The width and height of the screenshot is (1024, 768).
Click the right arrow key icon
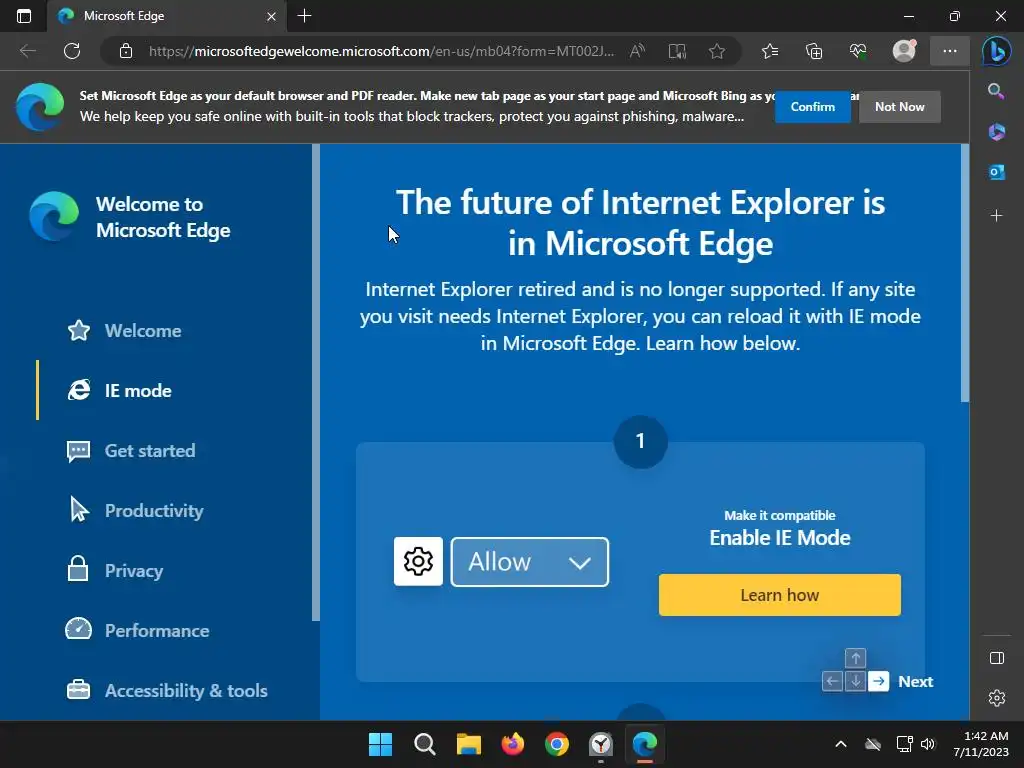pyautogui.click(x=879, y=681)
